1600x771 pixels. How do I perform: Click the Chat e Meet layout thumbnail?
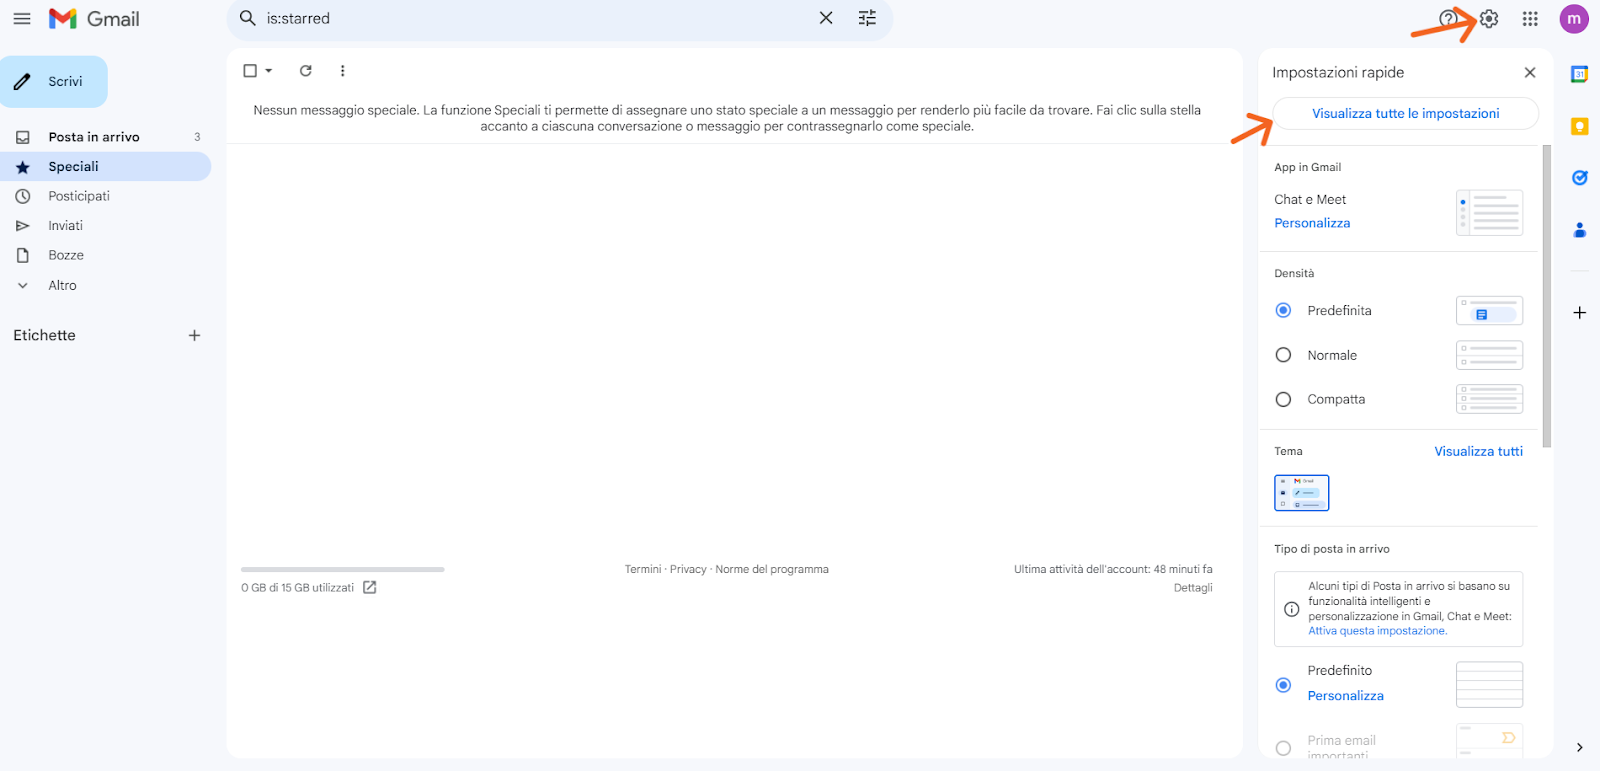[x=1489, y=213]
